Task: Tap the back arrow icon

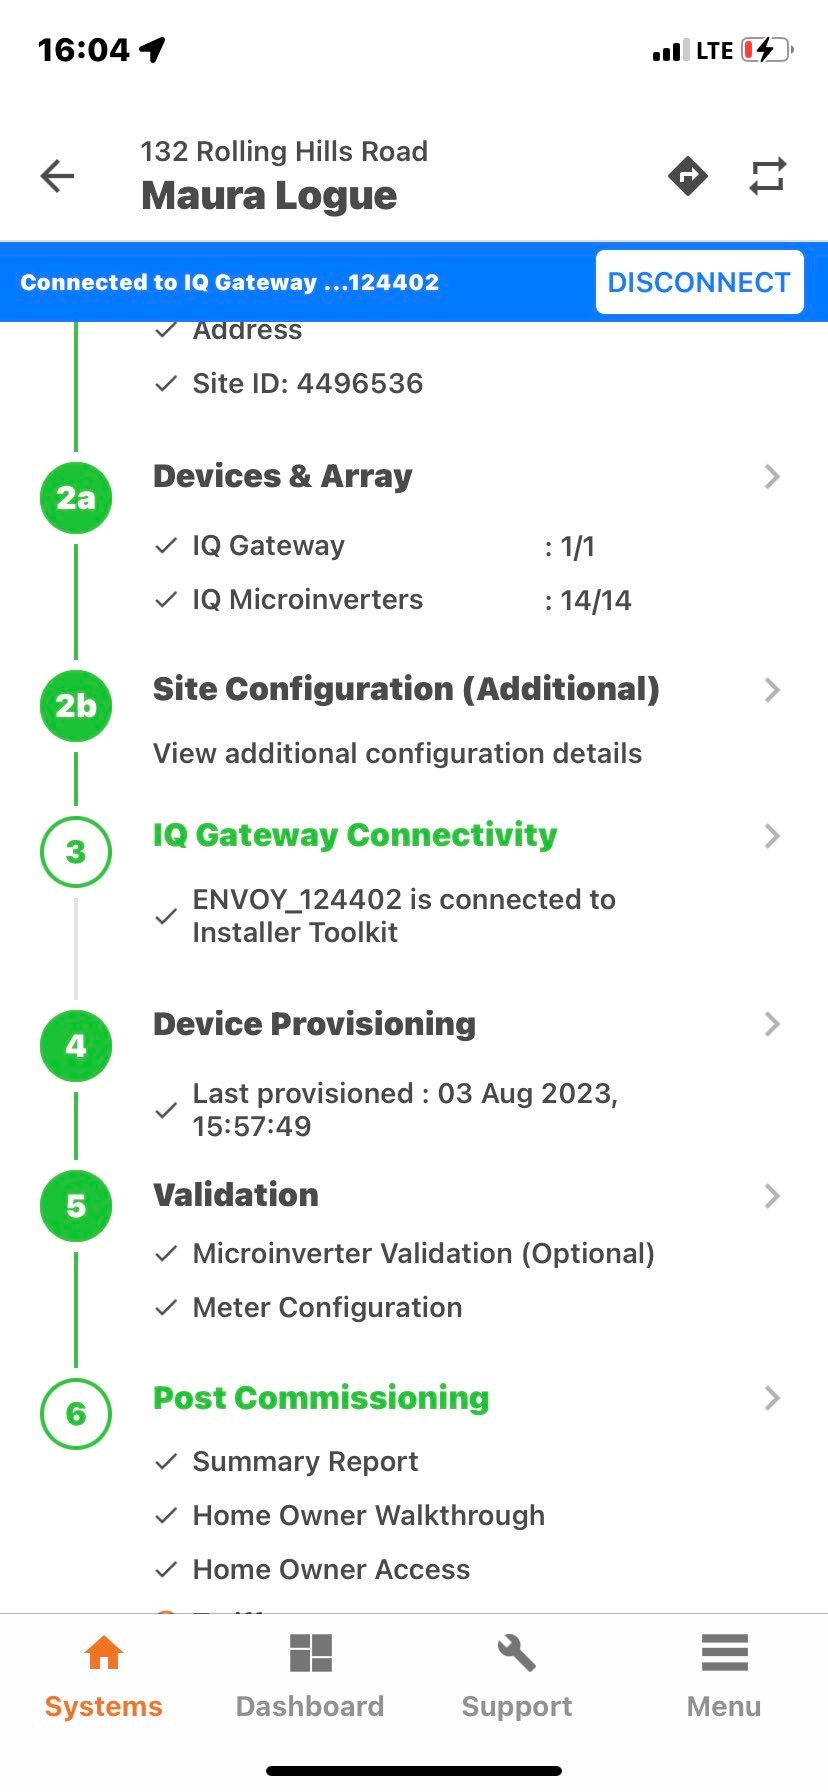Action: (x=58, y=177)
